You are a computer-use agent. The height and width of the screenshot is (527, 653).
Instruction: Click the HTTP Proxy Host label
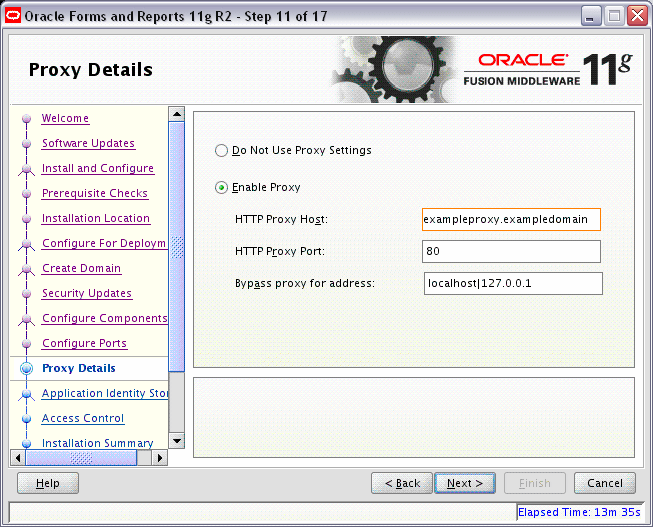pos(282,220)
